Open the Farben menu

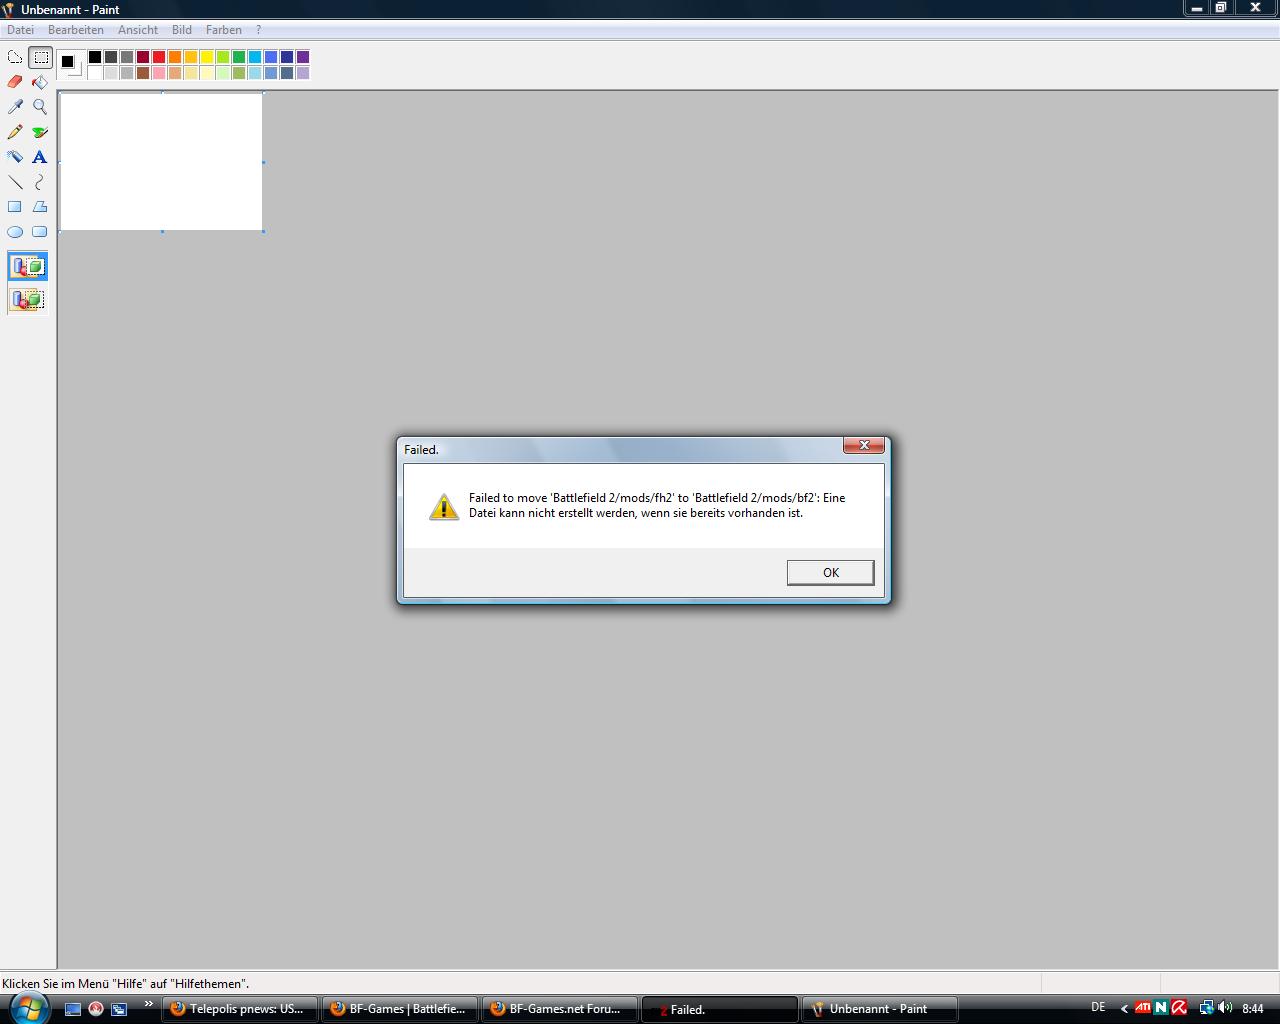pyautogui.click(x=224, y=30)
